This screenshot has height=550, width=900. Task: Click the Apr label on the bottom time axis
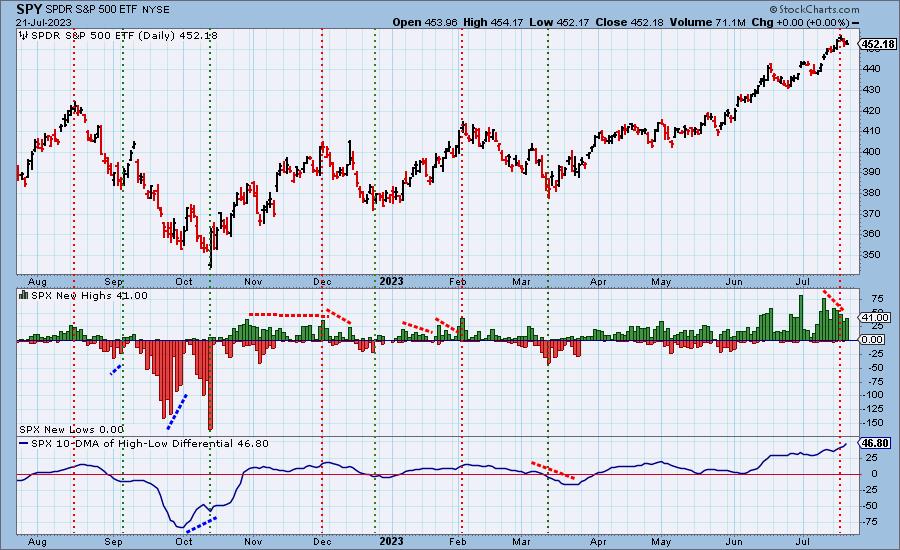point(598,541)
